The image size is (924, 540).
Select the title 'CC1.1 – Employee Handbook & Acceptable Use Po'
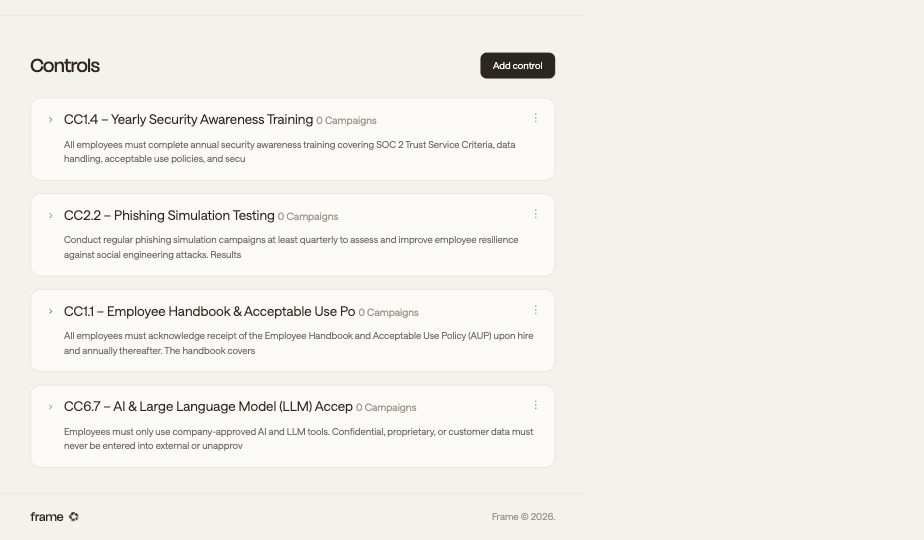point(209,311)
